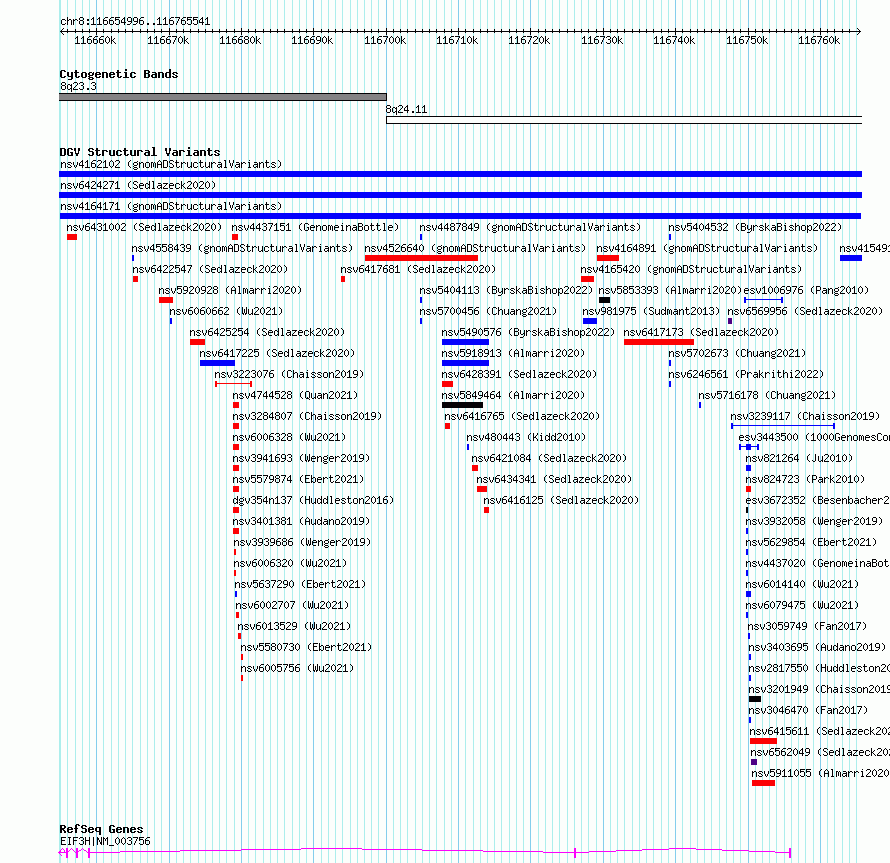The height and width of the screenshot is (863, 890).
Task: Select nsv6422547 (Sedlazeck2020) label
Action: coord(210,269)
